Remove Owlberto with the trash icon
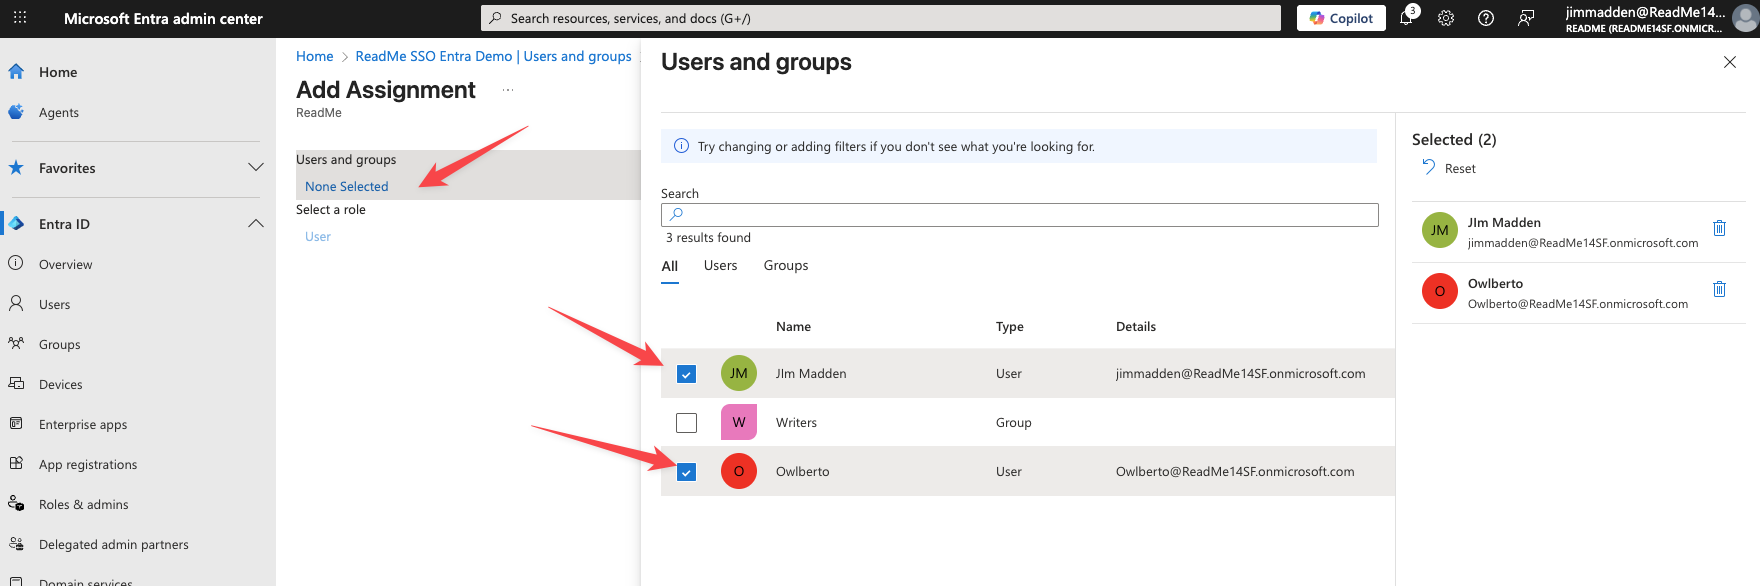This screenshot has width=1760, height=586. click(x=1720, y=289)
